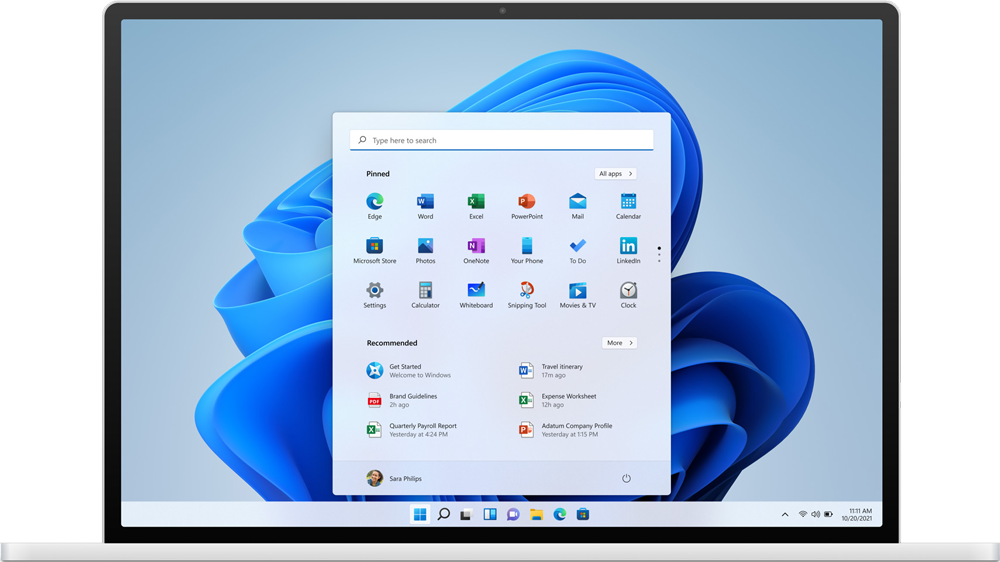This screenshot has width=1000, height=562.
Task: Launch the Calculator app
Action: coord(425,295)
